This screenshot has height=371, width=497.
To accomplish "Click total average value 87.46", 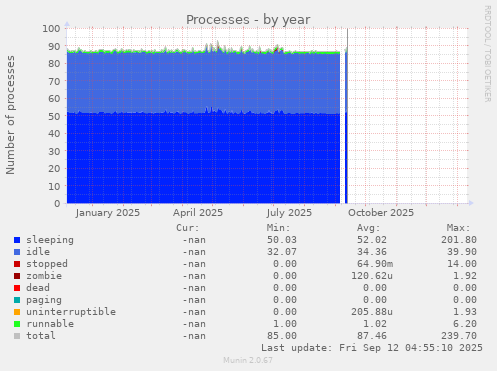I will coord(372,336).
